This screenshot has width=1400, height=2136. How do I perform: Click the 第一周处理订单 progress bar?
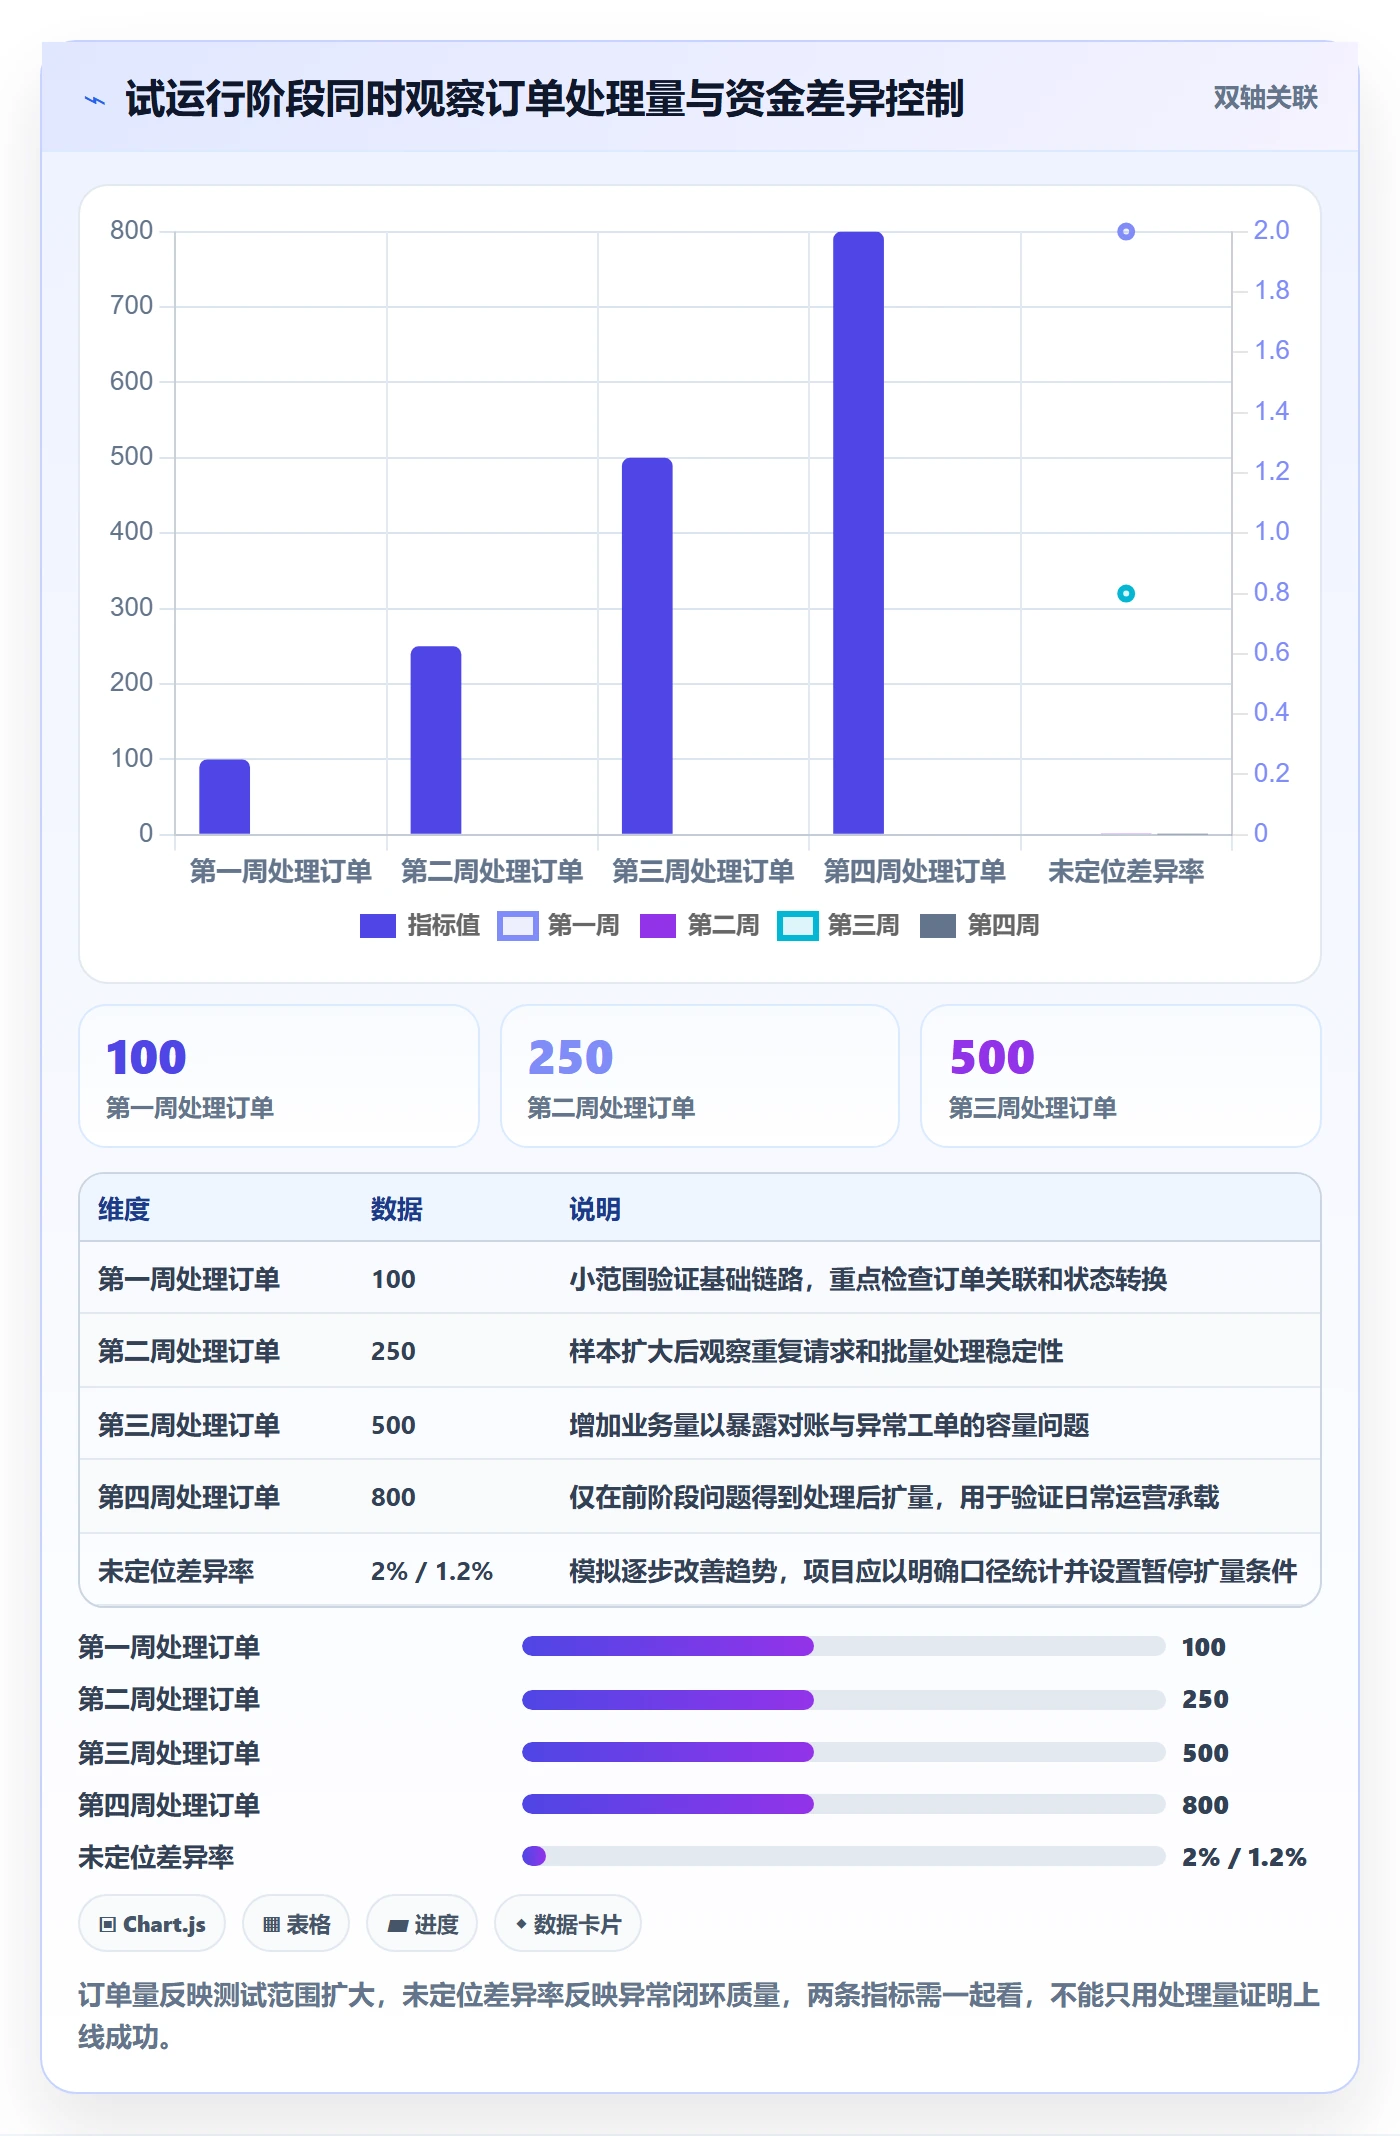[843, 1646]
